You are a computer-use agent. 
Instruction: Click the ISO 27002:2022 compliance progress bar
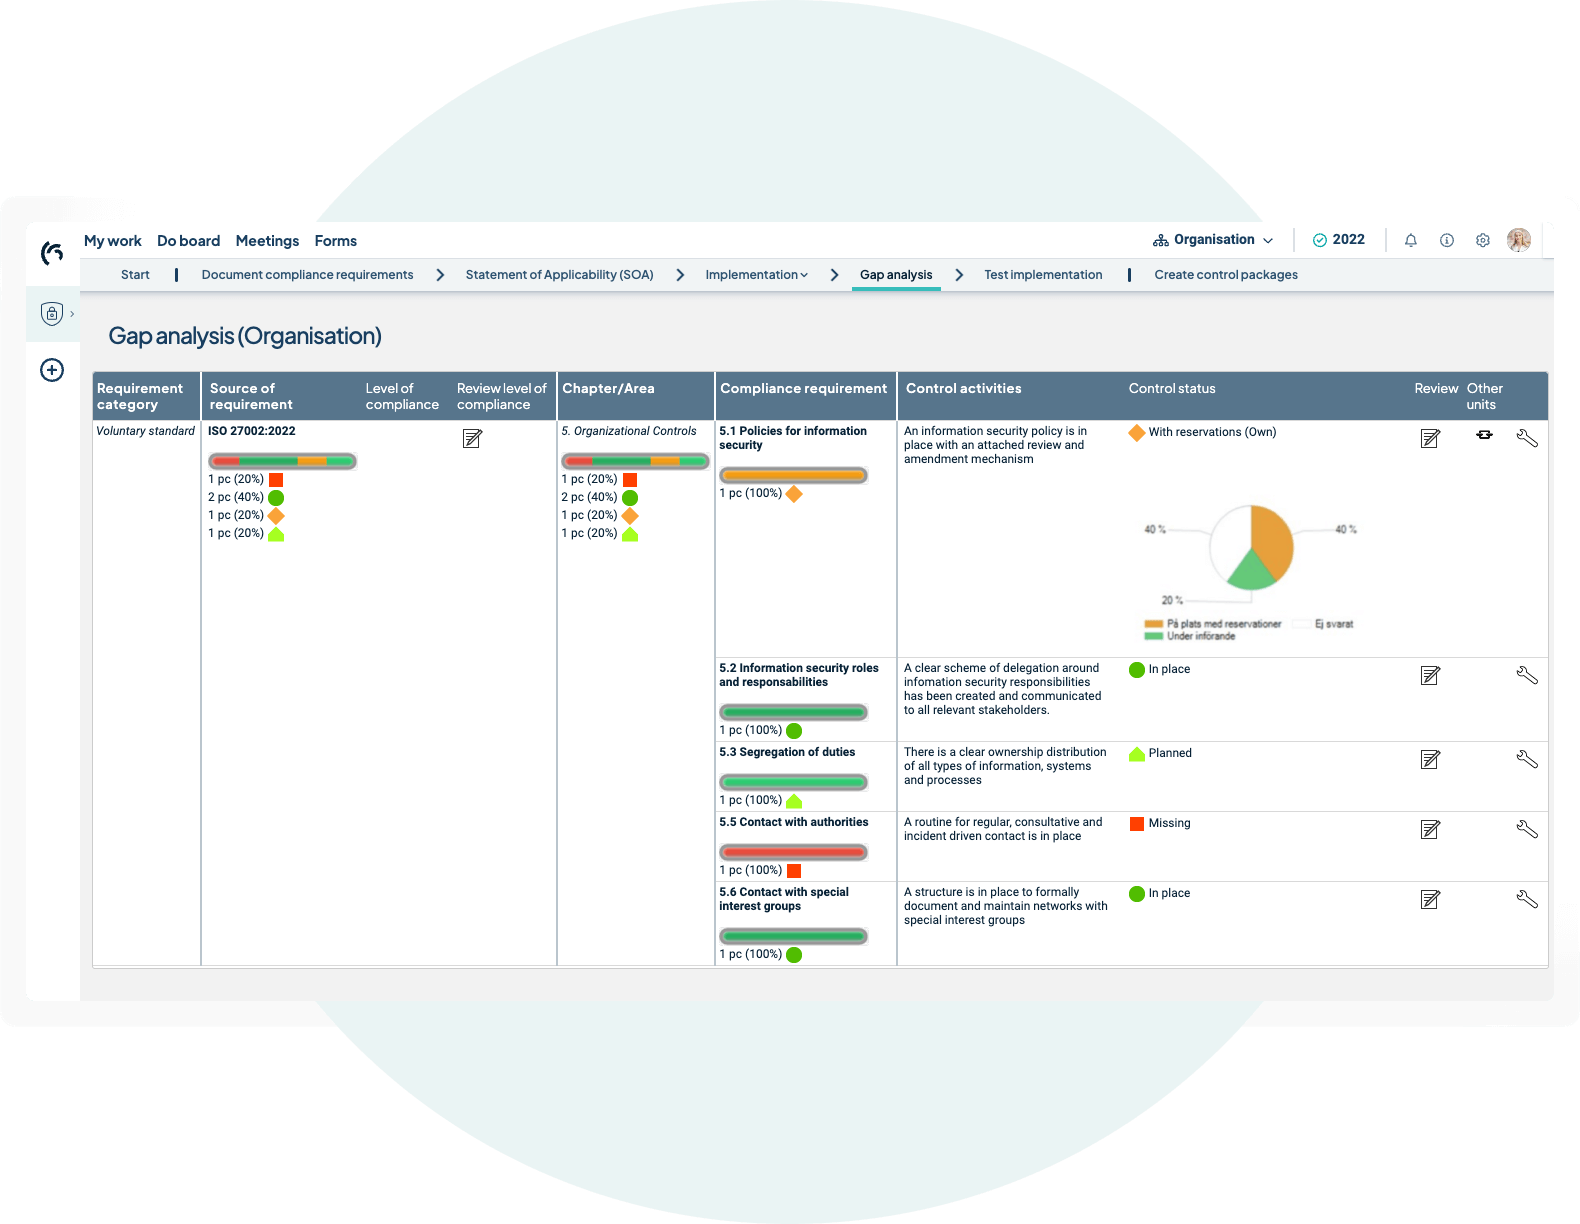coord(282,461)
